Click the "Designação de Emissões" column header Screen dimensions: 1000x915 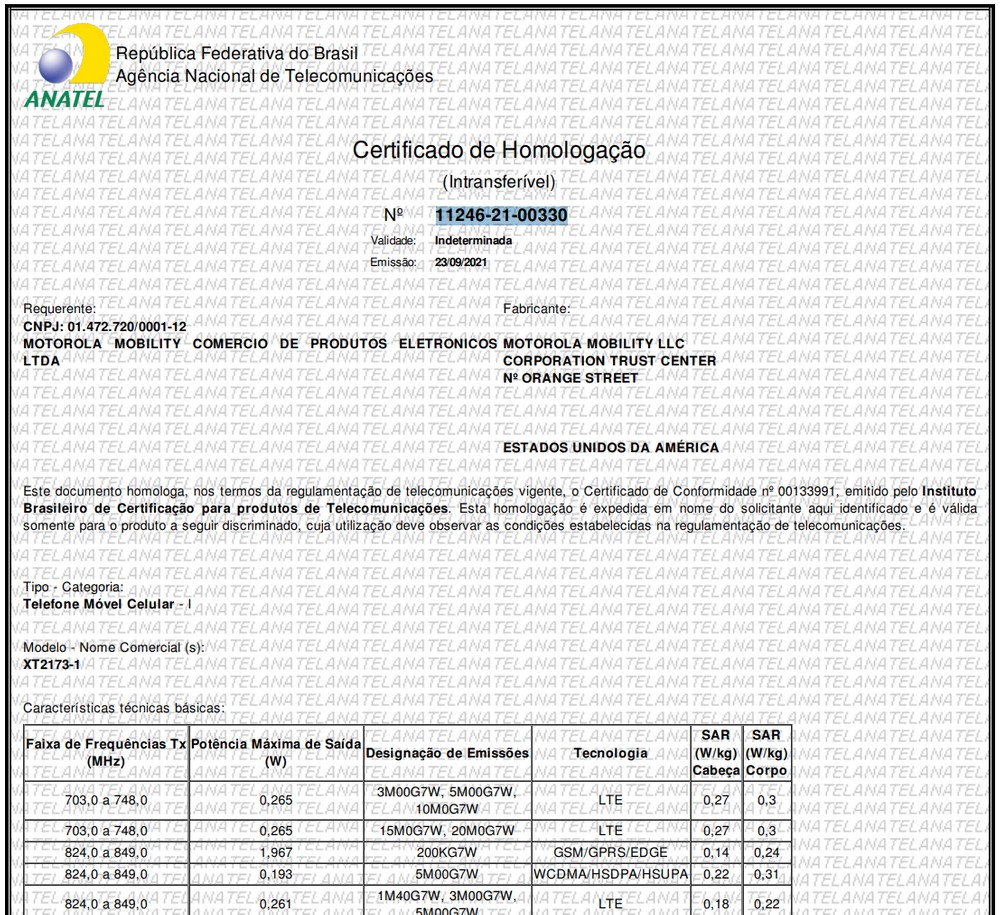pos(447,753)
